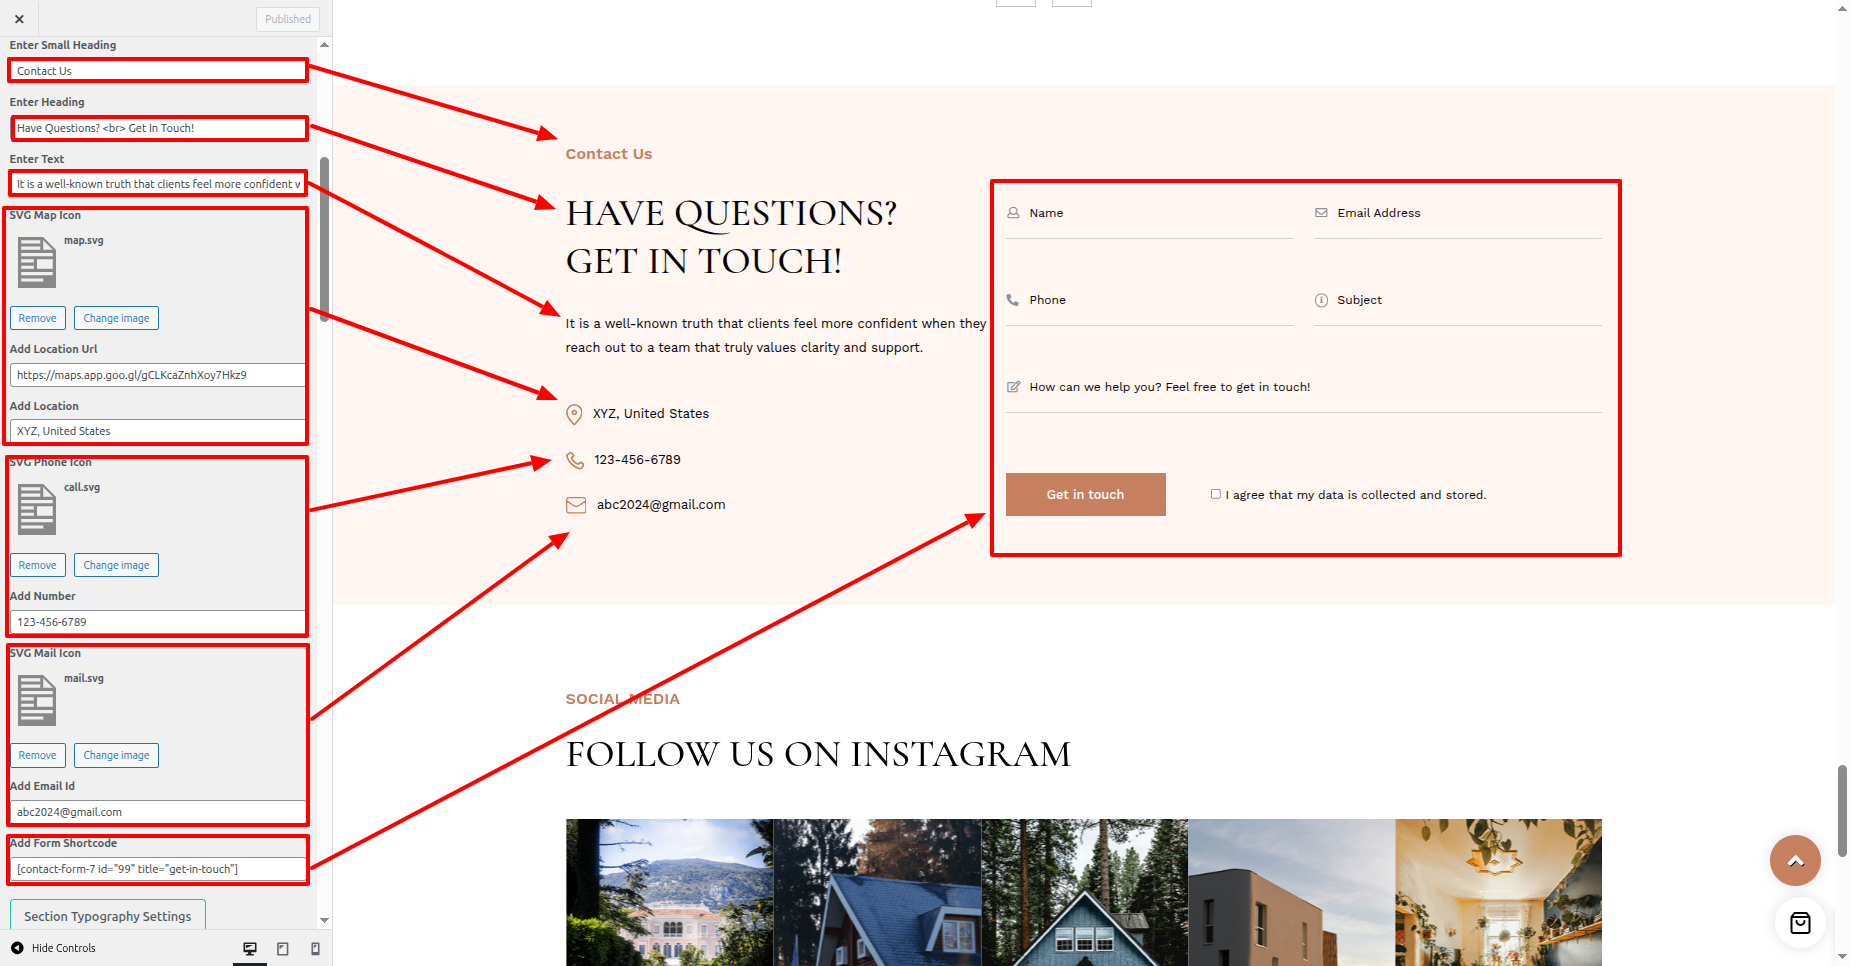
Task: Click the map.svg file icon
Action: pyautogui.click(x=37, y=262)
